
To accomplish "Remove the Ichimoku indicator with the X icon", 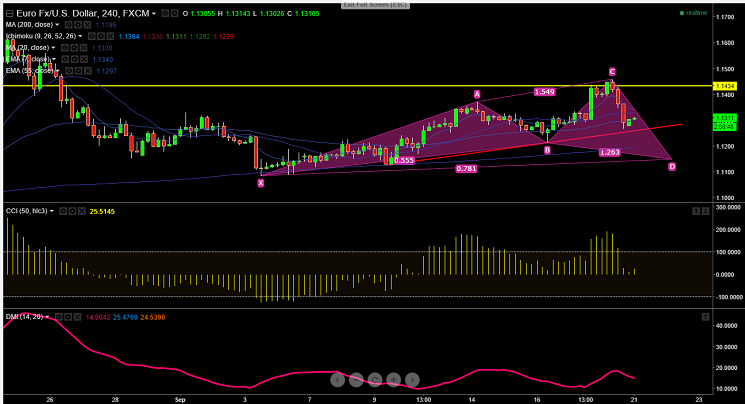I will (x=110, y=36).
